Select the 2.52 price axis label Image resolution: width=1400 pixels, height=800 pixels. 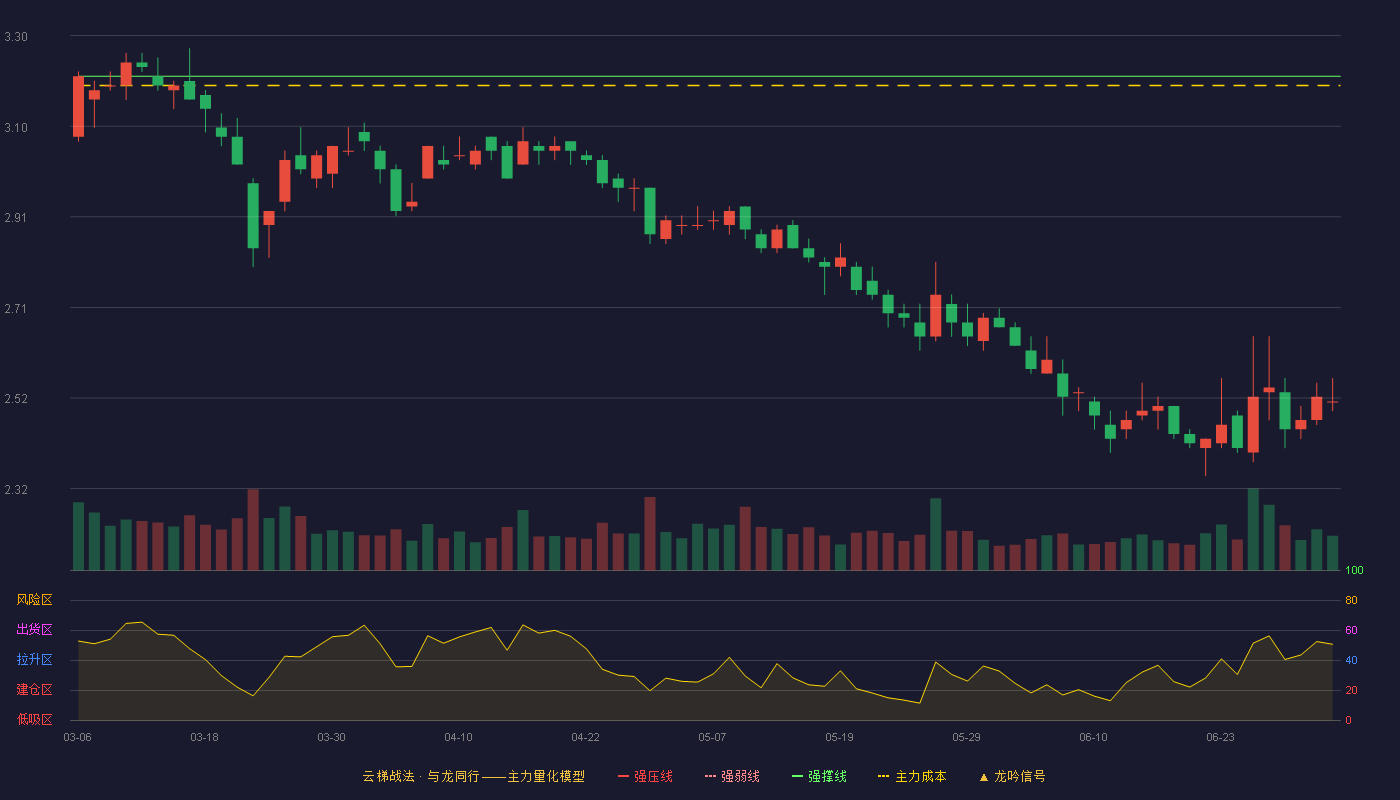tap(16, 399)
